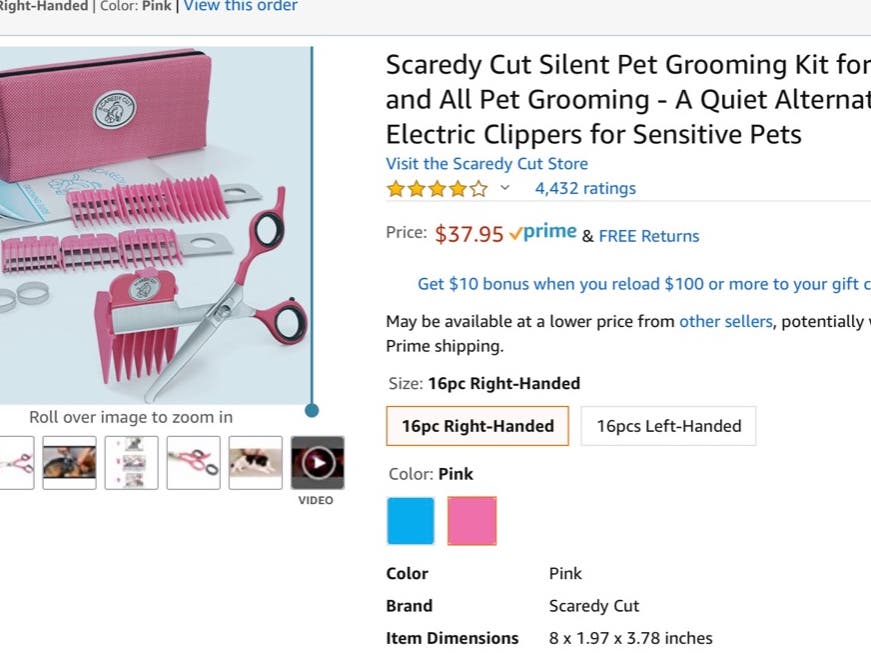This screenshot has width=871, height=653.
Task: Select the pink color swatch
Action: click(x=472, y=521)
